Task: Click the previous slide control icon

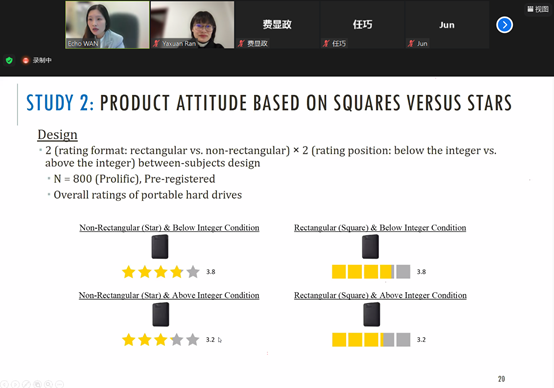Action: tap(4, 384)
